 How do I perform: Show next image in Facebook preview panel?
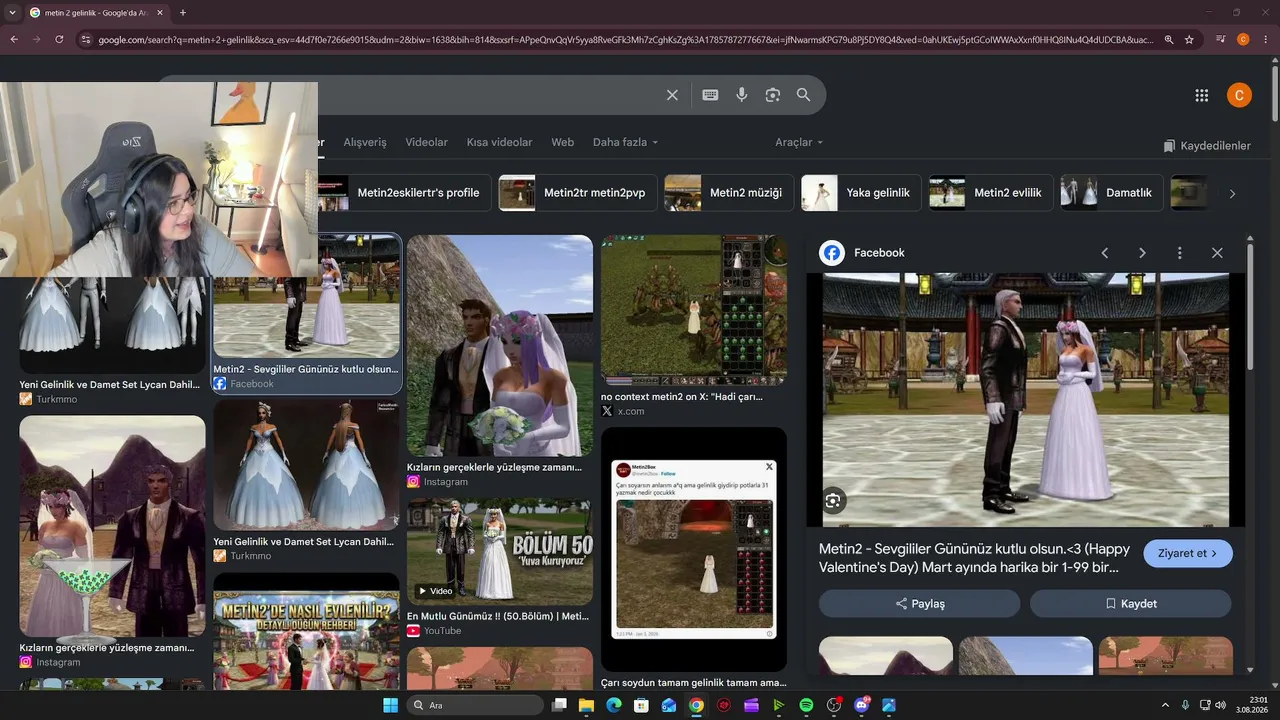click(1142, 253)
